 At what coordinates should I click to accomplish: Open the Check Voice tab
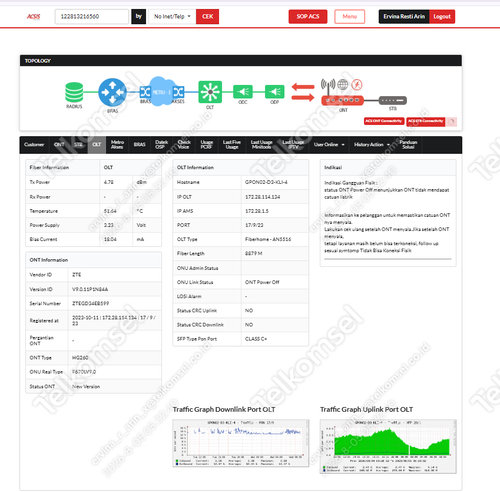[x=184, y=145]
